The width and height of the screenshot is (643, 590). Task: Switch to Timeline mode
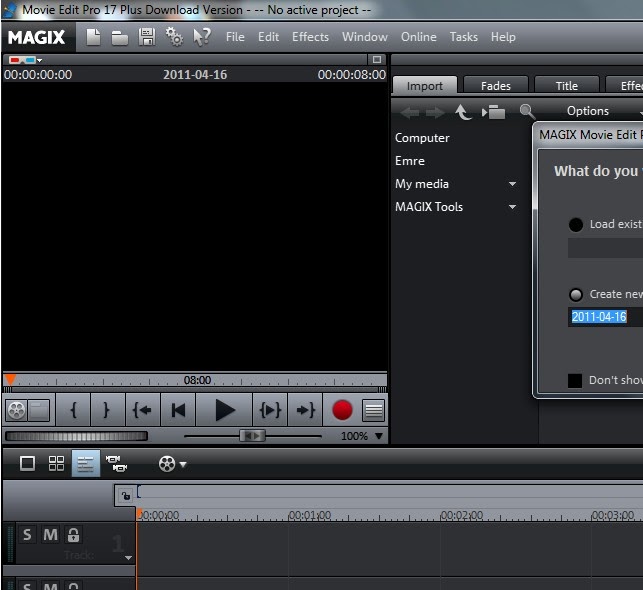pos(86,464)
